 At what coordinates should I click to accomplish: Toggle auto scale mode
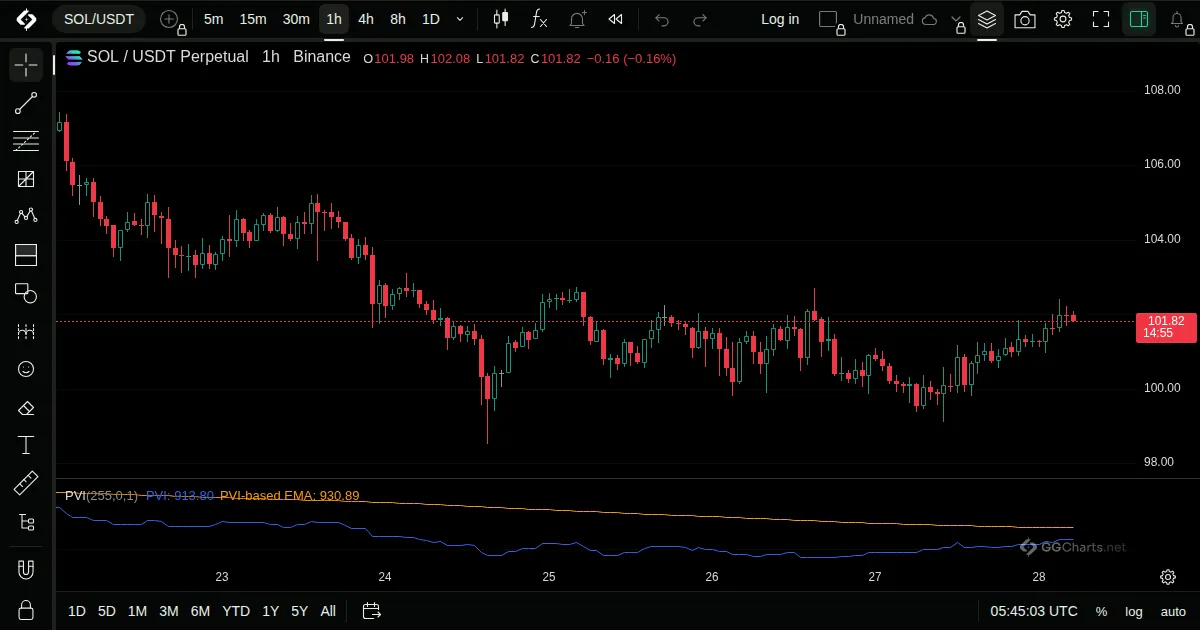tap(1173, 611)
